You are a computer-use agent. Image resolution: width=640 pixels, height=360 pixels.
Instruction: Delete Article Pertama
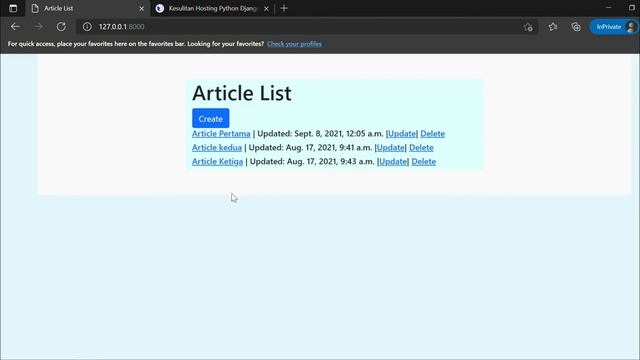(x=433, y=133)
